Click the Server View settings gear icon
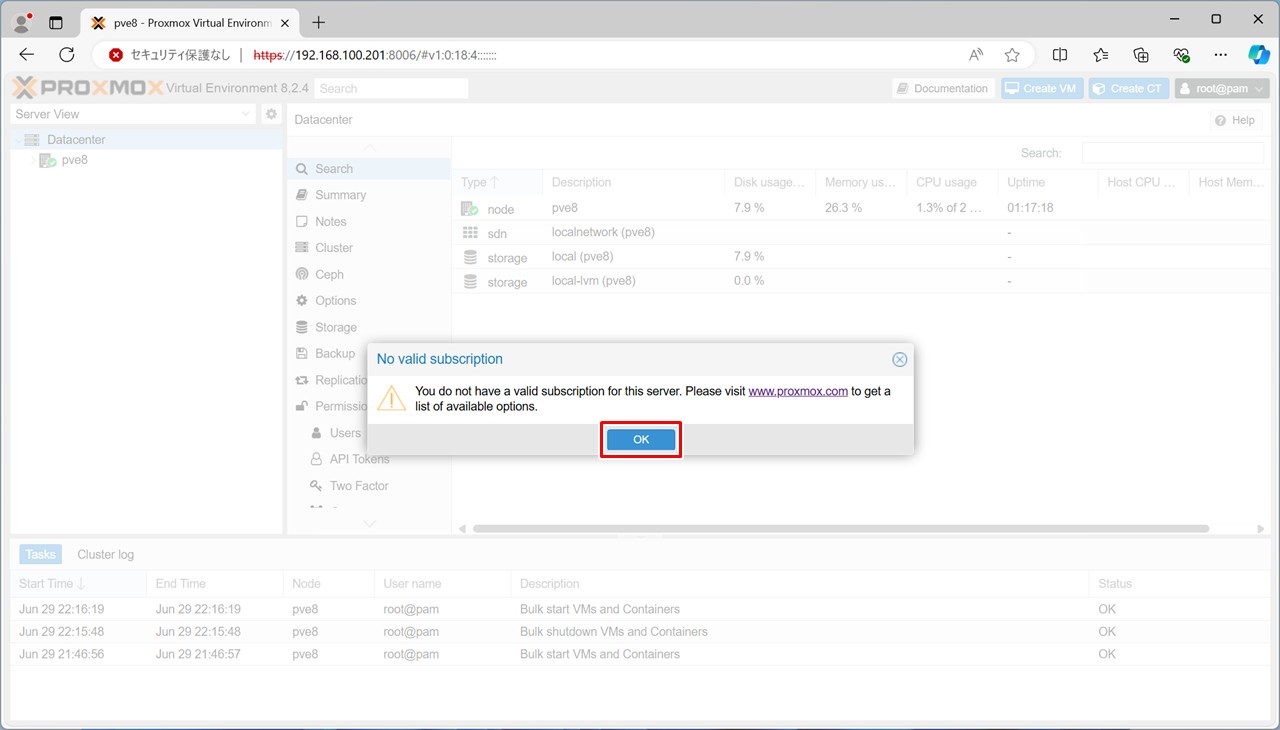Screen dimensions: 1280x730 271,115
